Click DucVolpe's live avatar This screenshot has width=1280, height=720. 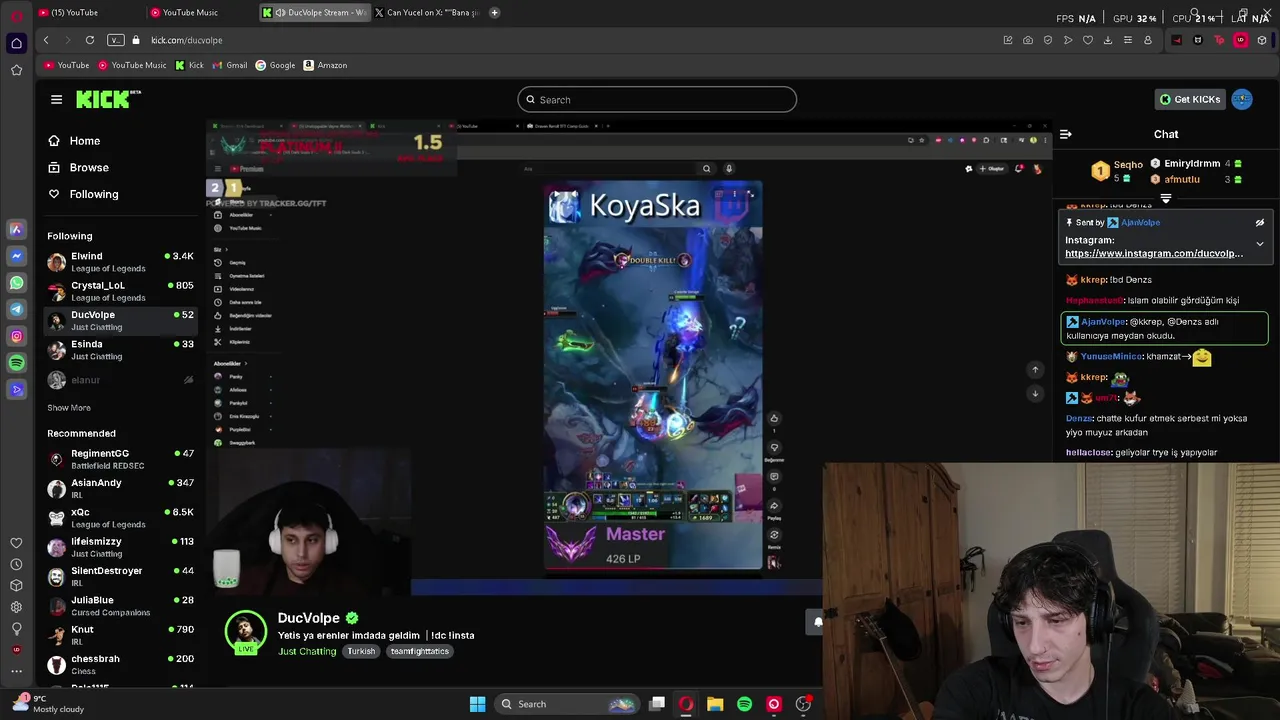pos(245,632)
